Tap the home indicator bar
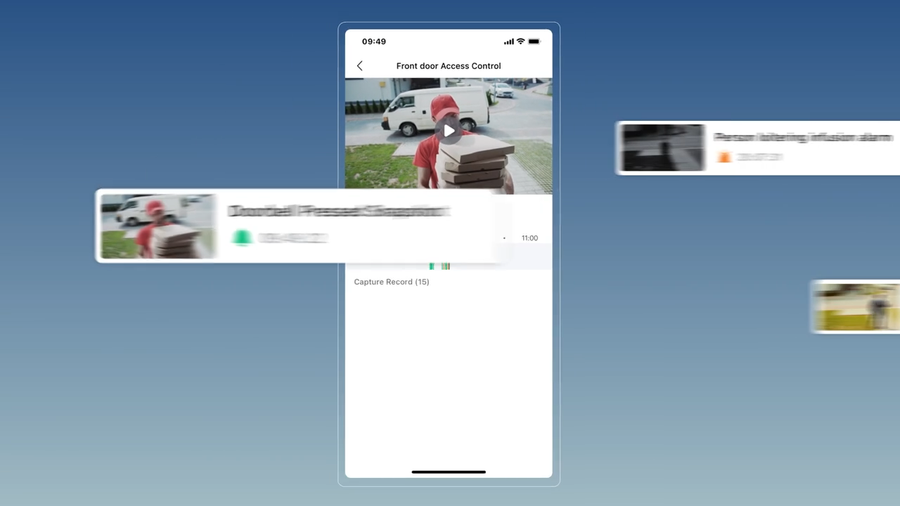This screenshot has height=506, width=900. pos(449,472)
